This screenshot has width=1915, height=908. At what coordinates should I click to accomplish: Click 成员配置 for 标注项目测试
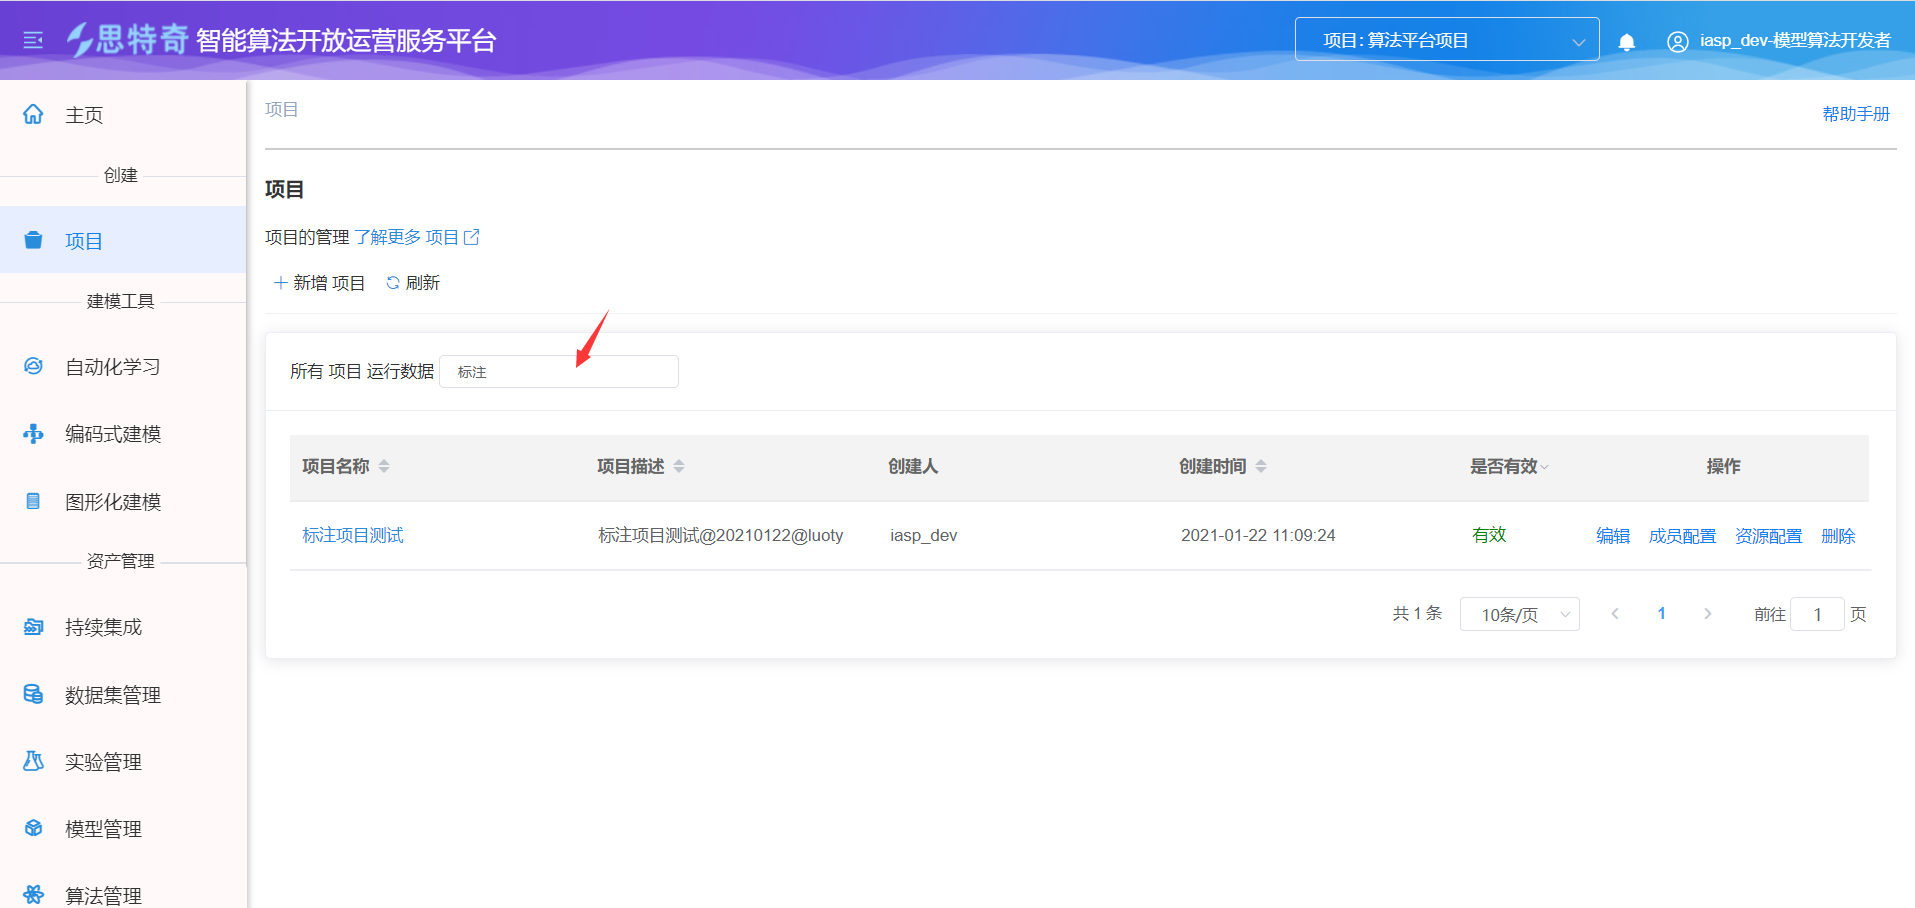(x=1682, y=536)
